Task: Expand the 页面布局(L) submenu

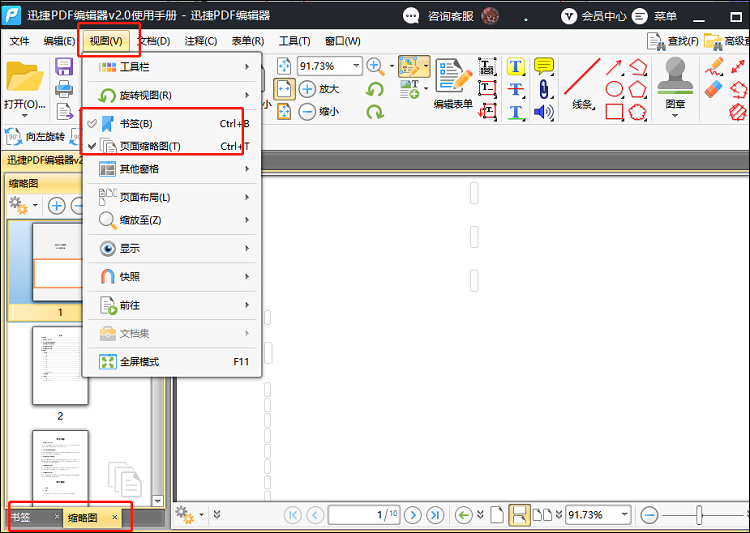Action: pos(172,197)
